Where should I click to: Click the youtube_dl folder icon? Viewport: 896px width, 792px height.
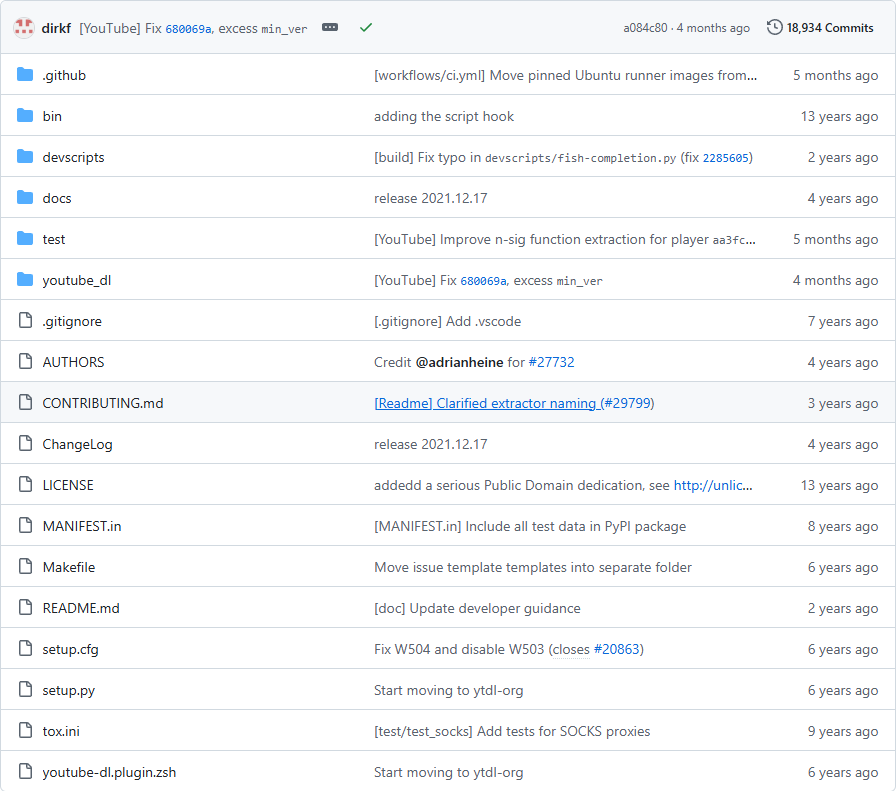25,280
